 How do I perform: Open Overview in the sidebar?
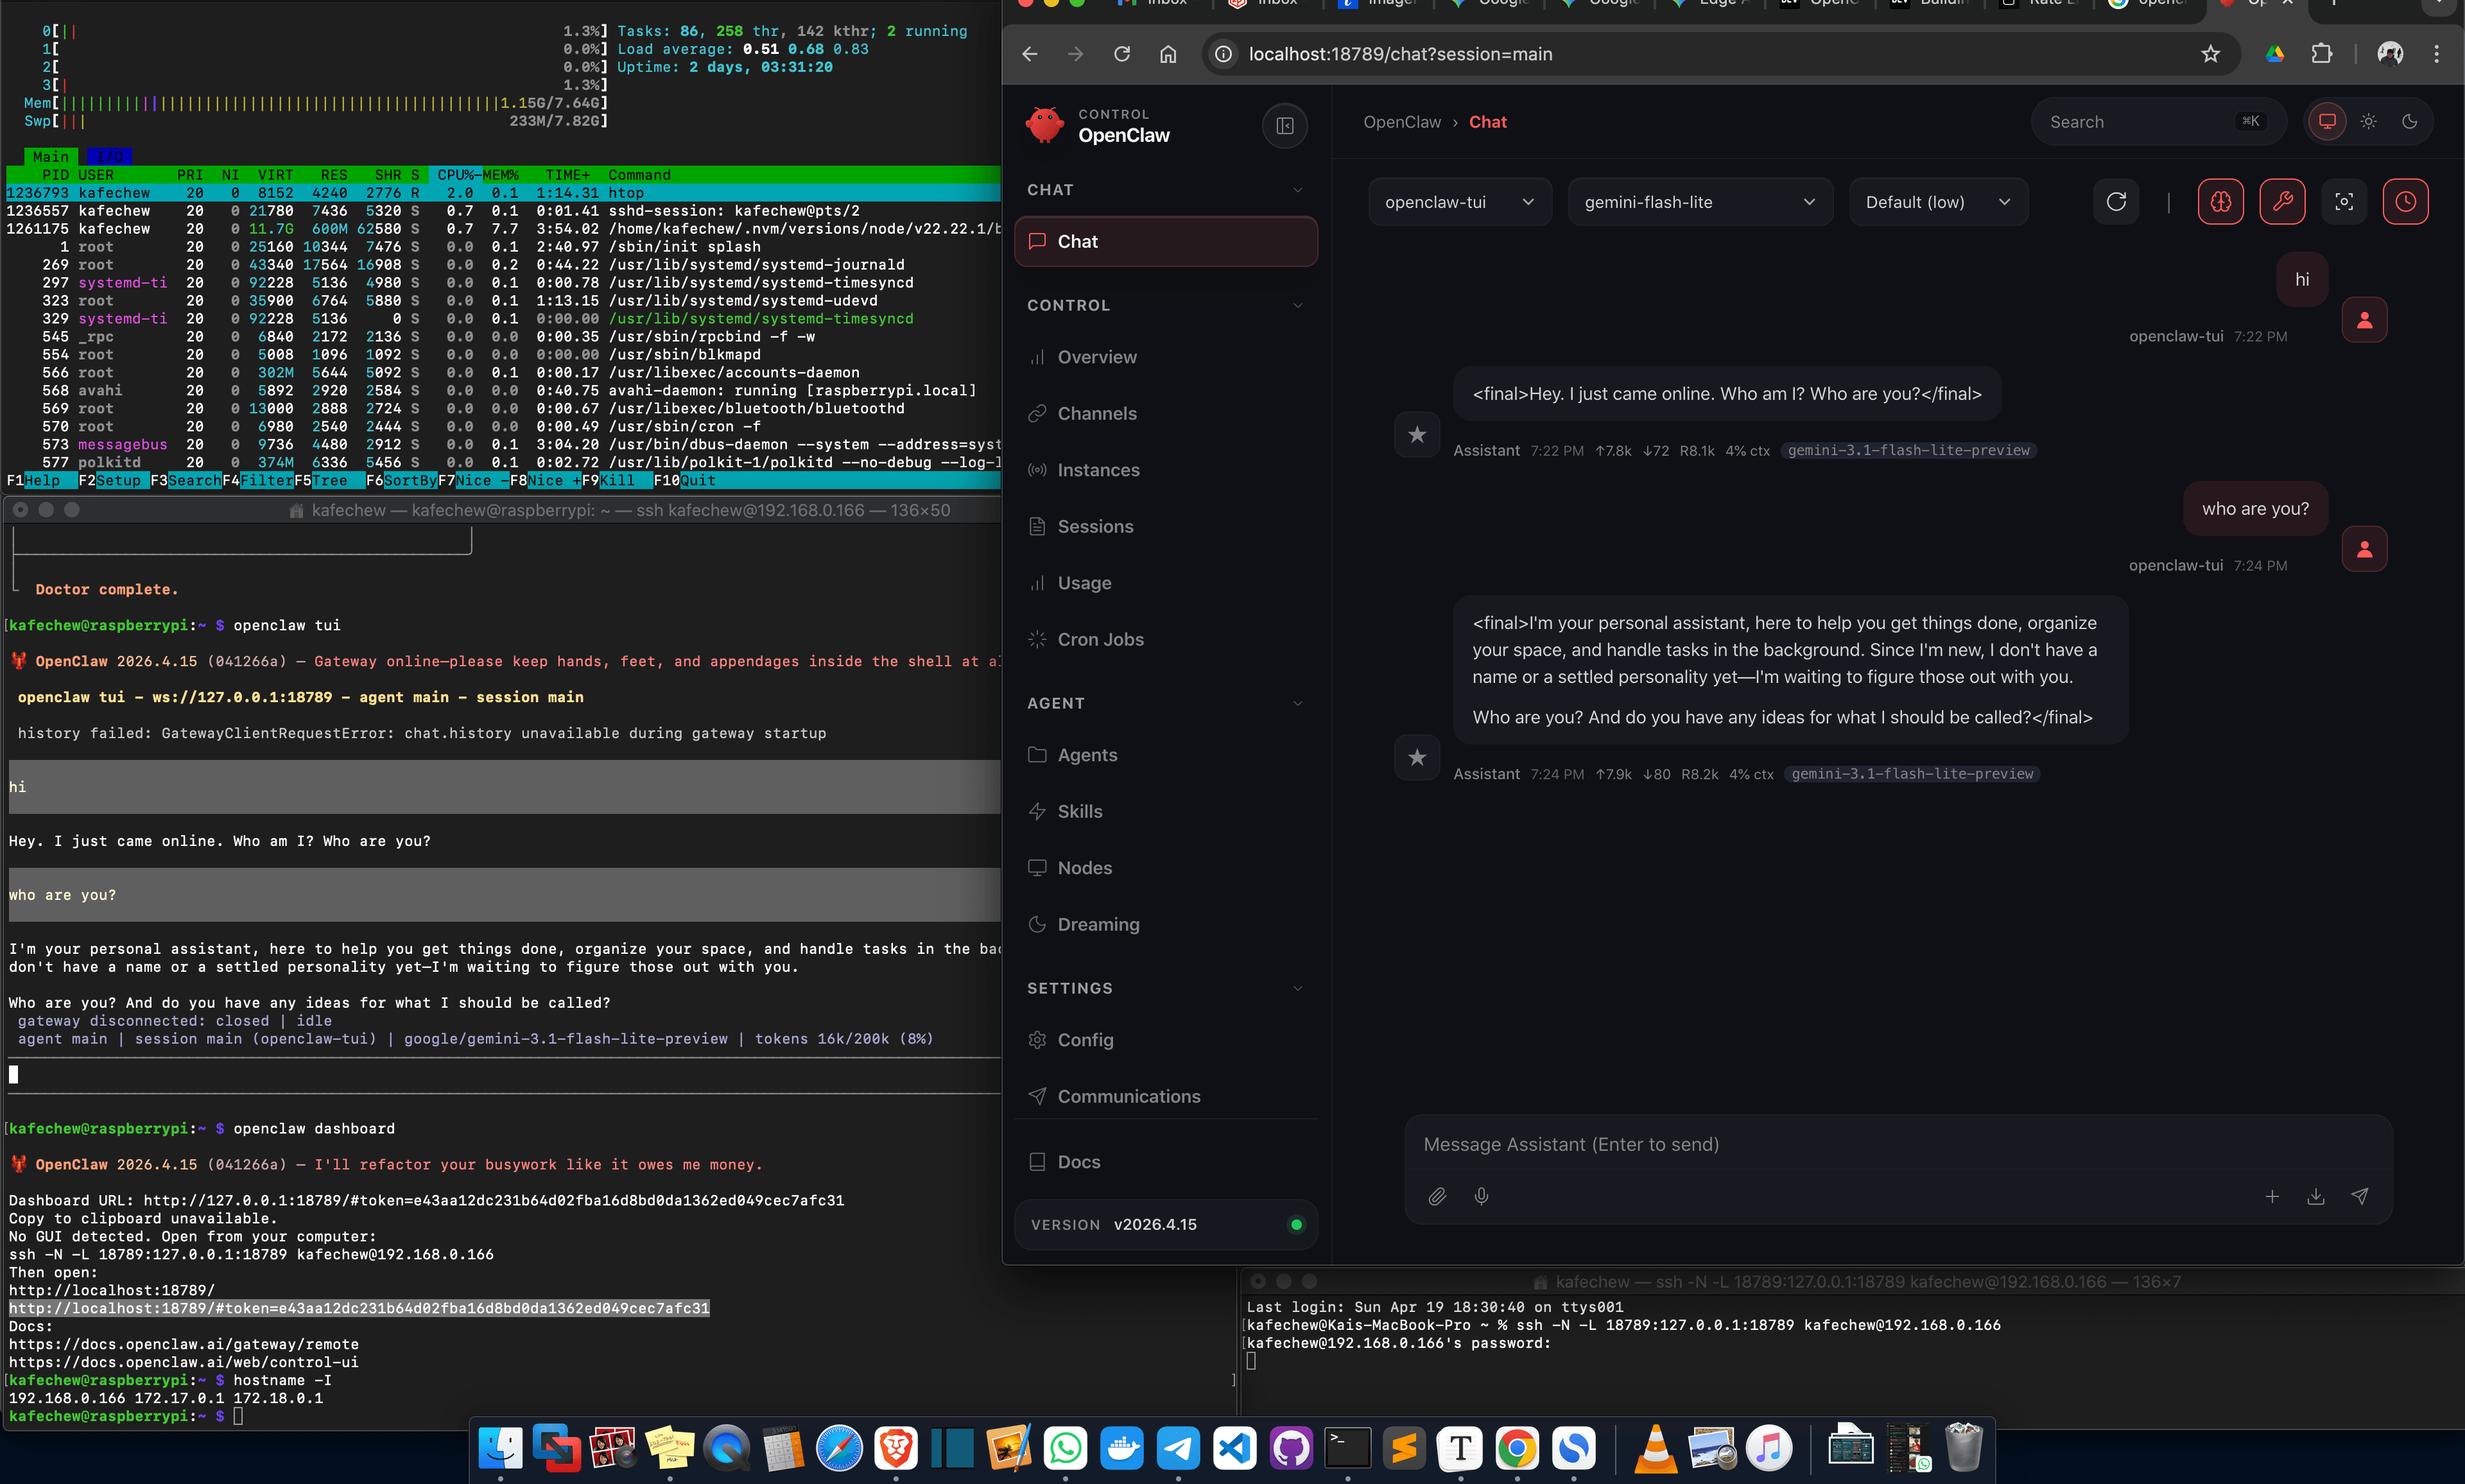pyautogui.click(x=1166, y=357)
